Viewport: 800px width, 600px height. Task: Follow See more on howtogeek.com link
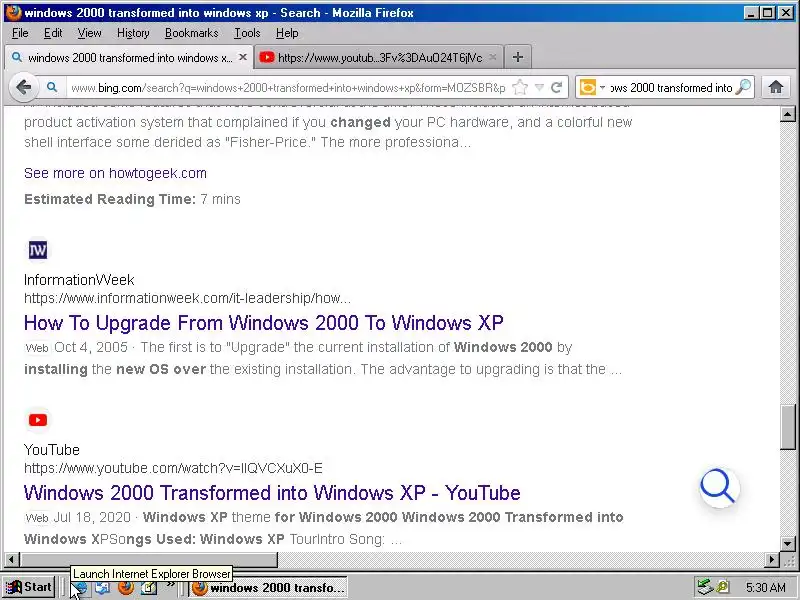pyautogui.click(x=115, y=173)
